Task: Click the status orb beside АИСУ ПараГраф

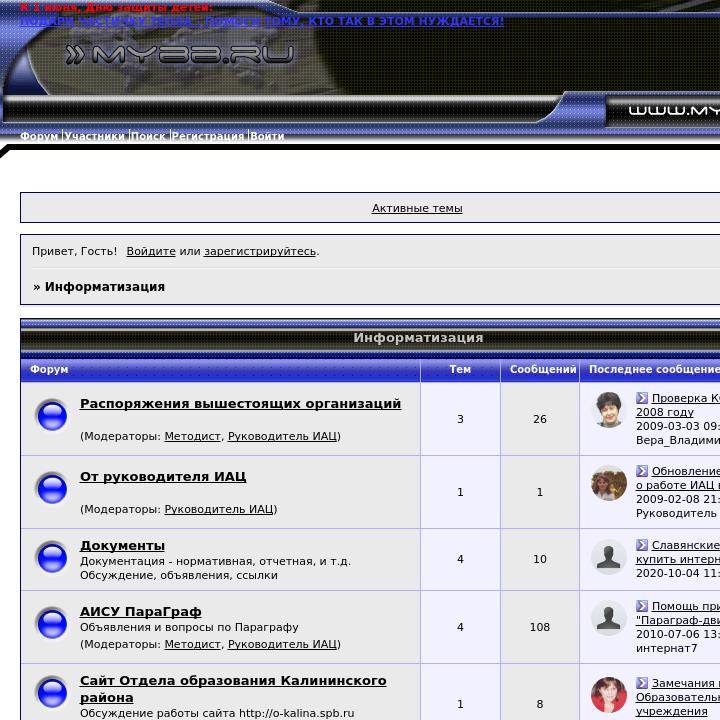Action: coord(51,623)
